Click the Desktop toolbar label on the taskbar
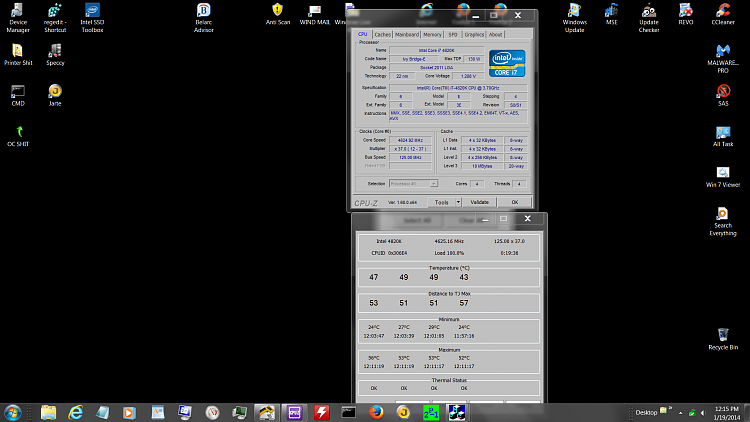Image resolution: width=750 pixels, height=422 pixels. point(646,412)
